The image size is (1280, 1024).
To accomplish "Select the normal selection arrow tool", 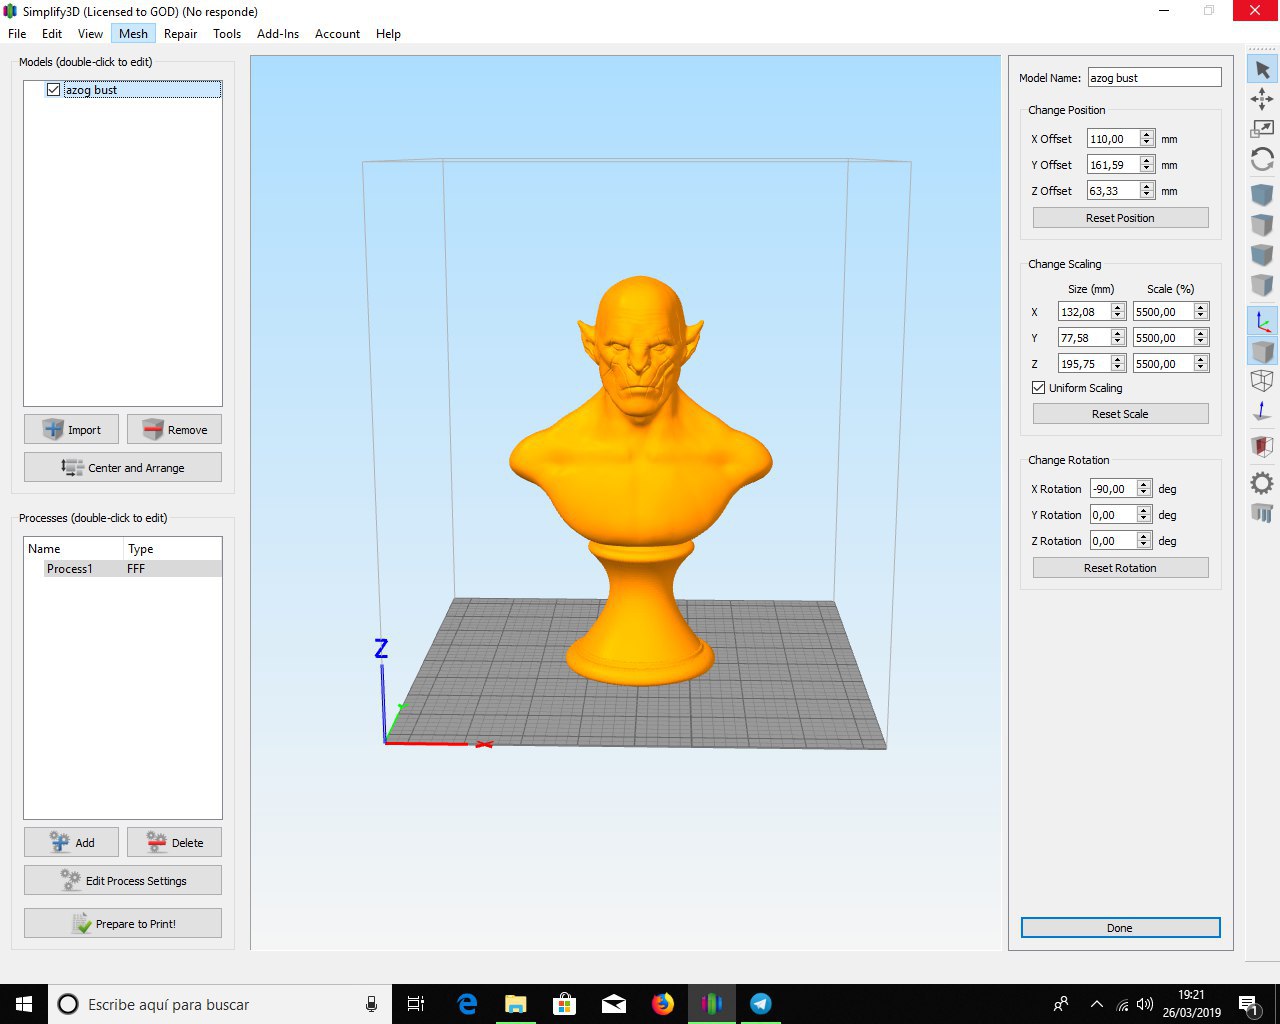I will coord(1262,69).
